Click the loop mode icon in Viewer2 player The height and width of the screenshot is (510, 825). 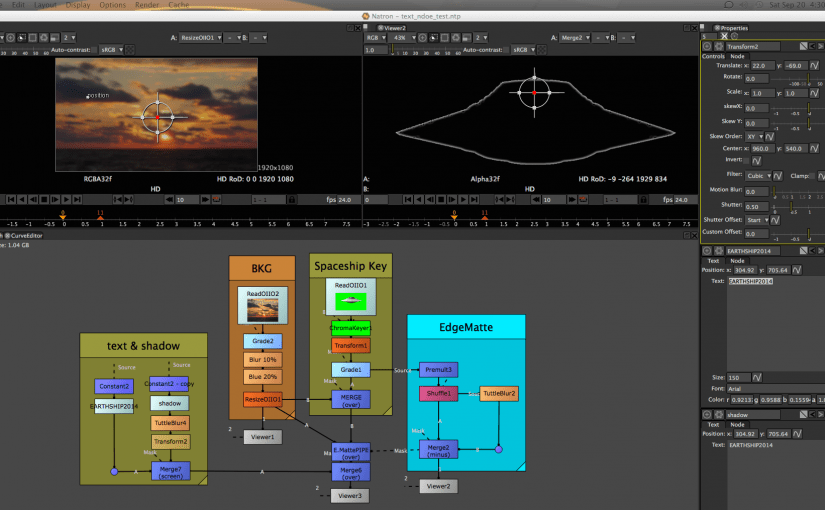tap(583, 199)
